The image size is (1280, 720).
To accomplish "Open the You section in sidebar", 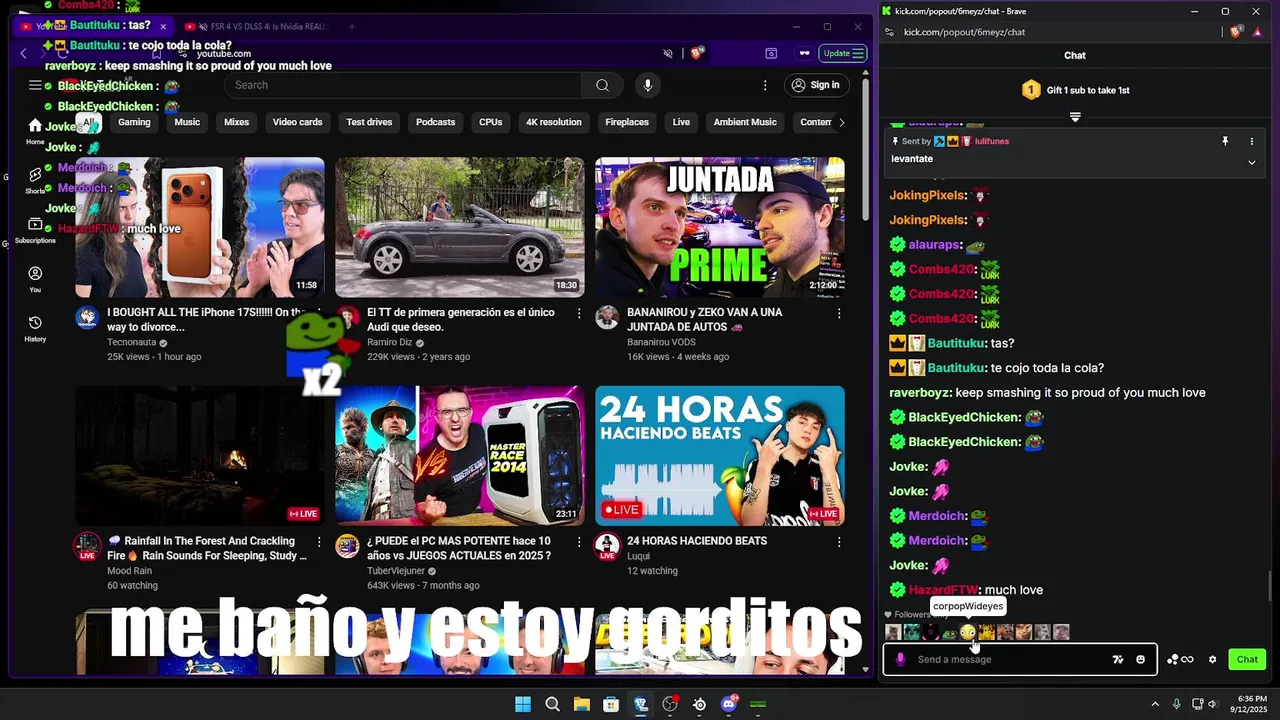I will pyautogui.click(x=35, y=279).
